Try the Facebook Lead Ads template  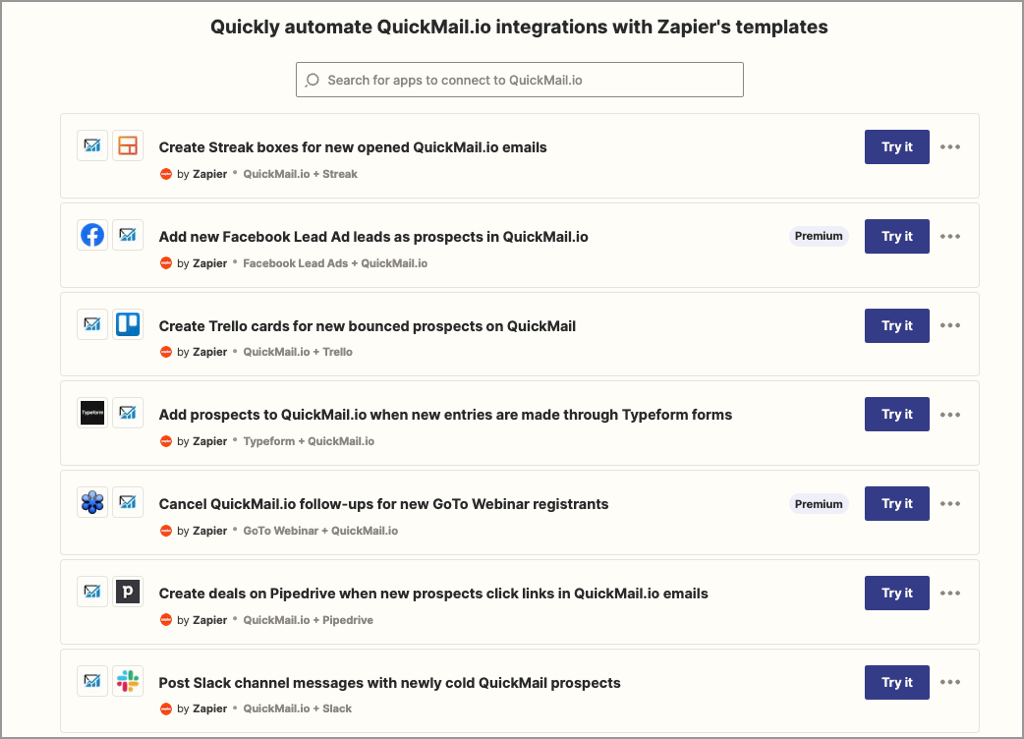click(x=897, y=236)
